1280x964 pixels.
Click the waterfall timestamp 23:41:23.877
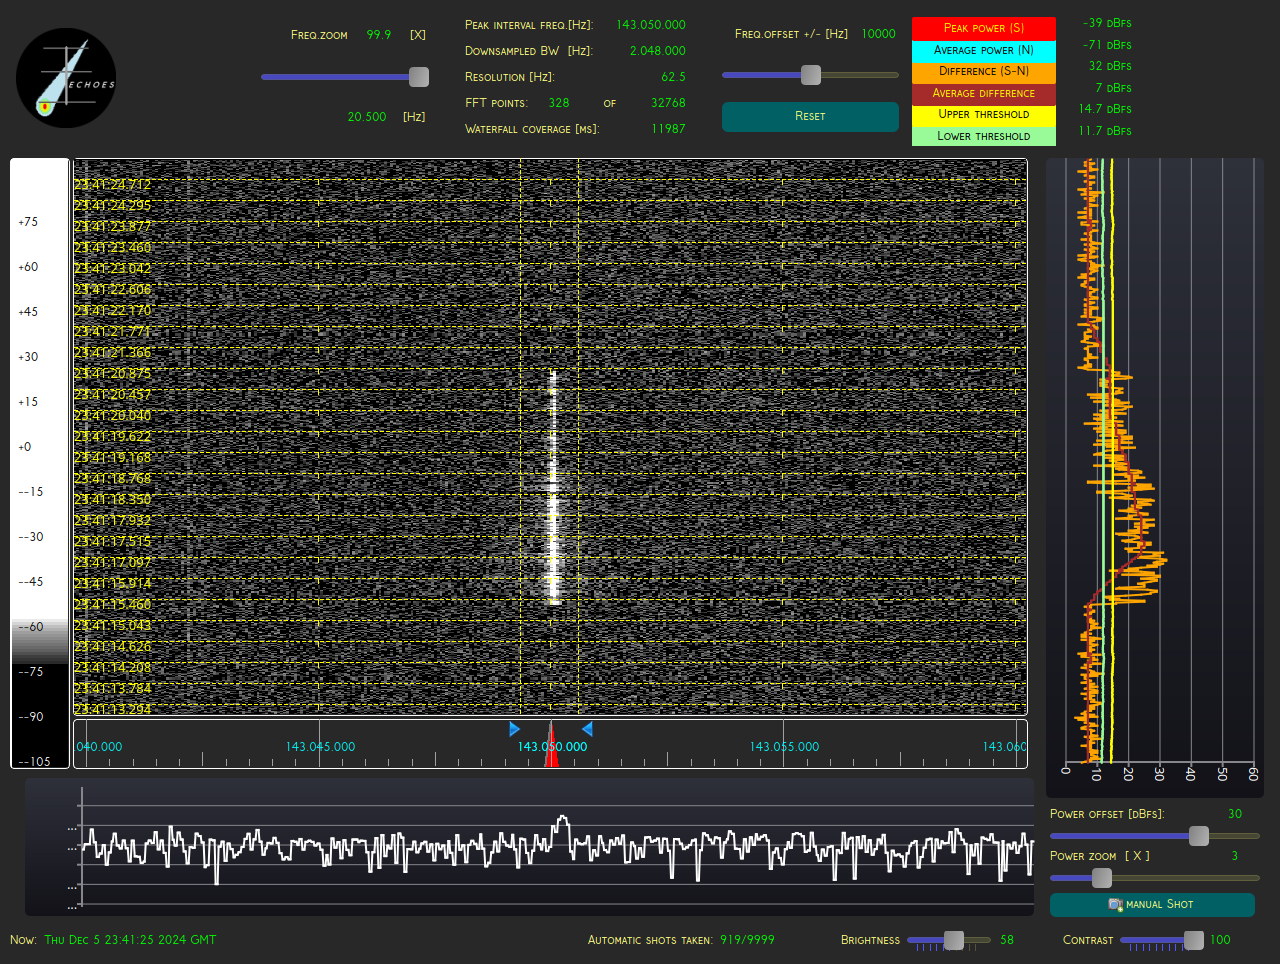[112, 226]
